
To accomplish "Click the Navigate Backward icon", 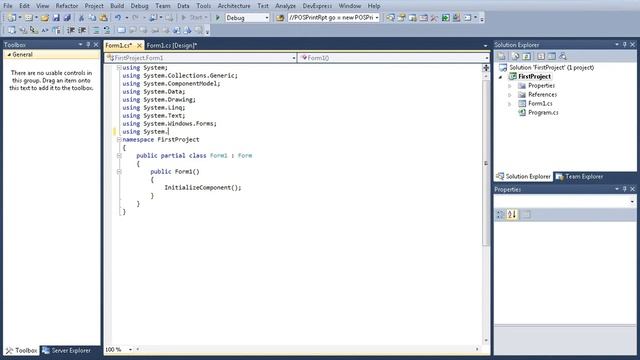I will coord(153,18).
